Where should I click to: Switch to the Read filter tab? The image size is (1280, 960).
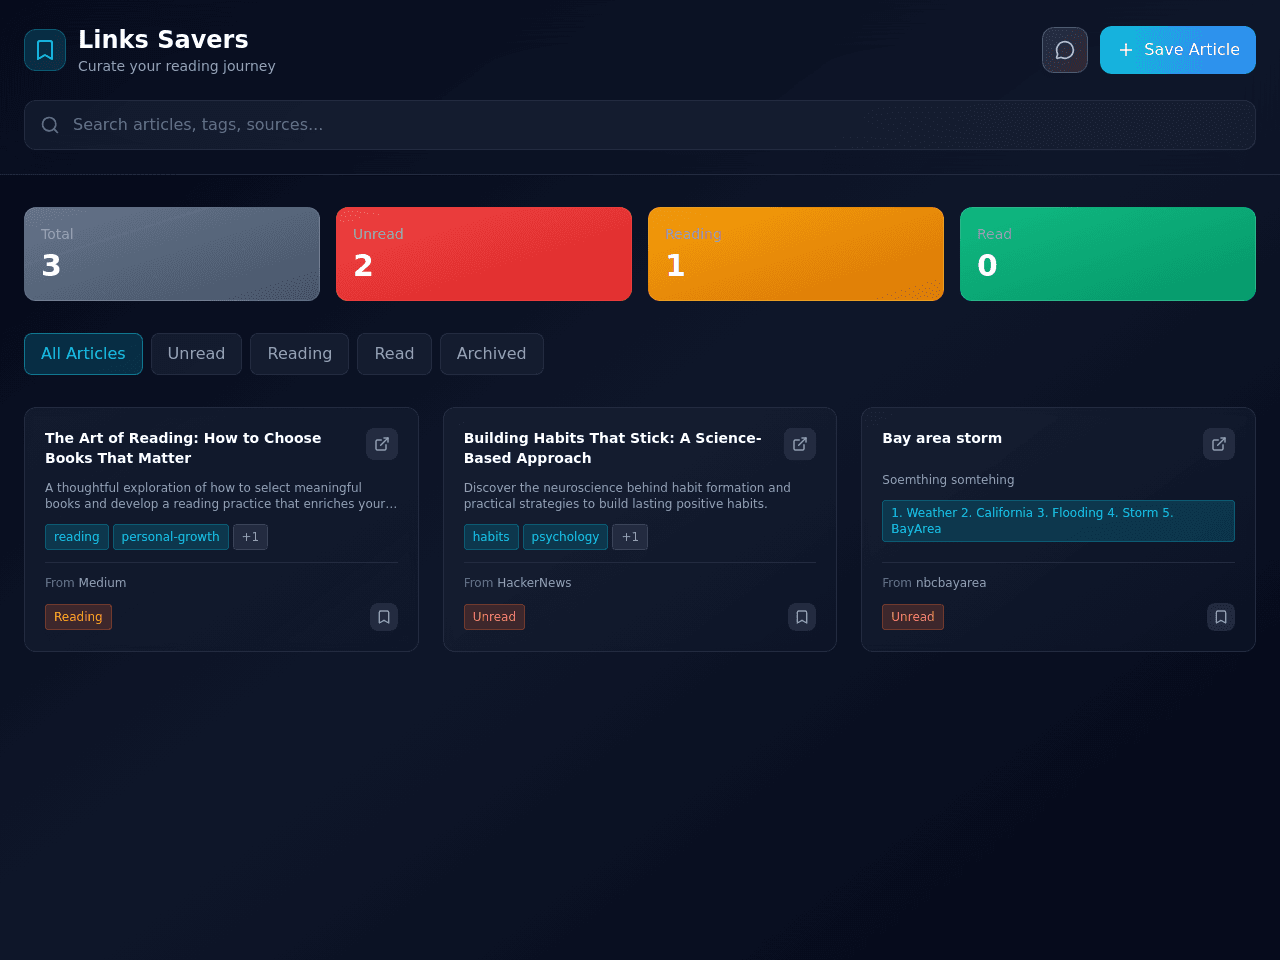[x=394, y=354]
